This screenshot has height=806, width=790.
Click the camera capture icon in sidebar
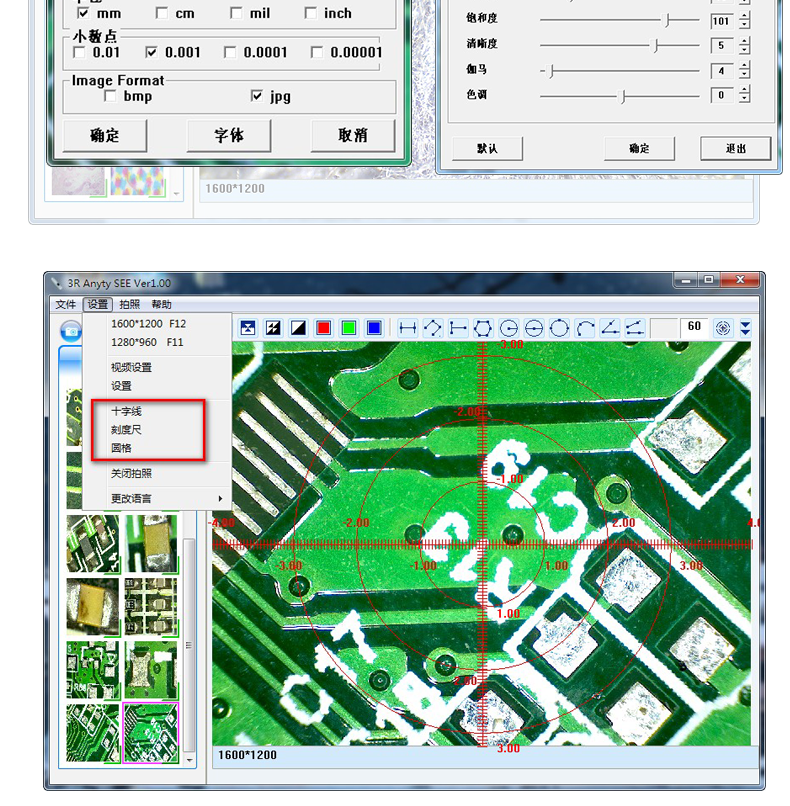71,331
